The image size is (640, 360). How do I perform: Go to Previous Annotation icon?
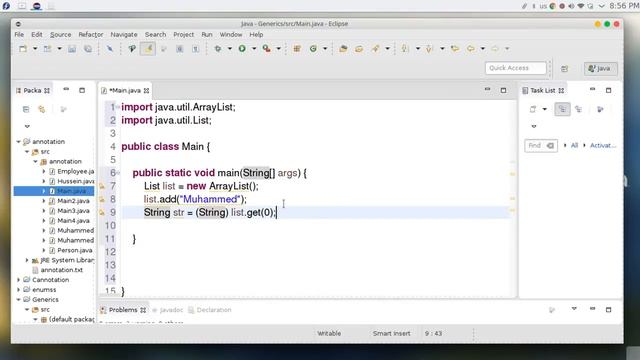point(429,49)
